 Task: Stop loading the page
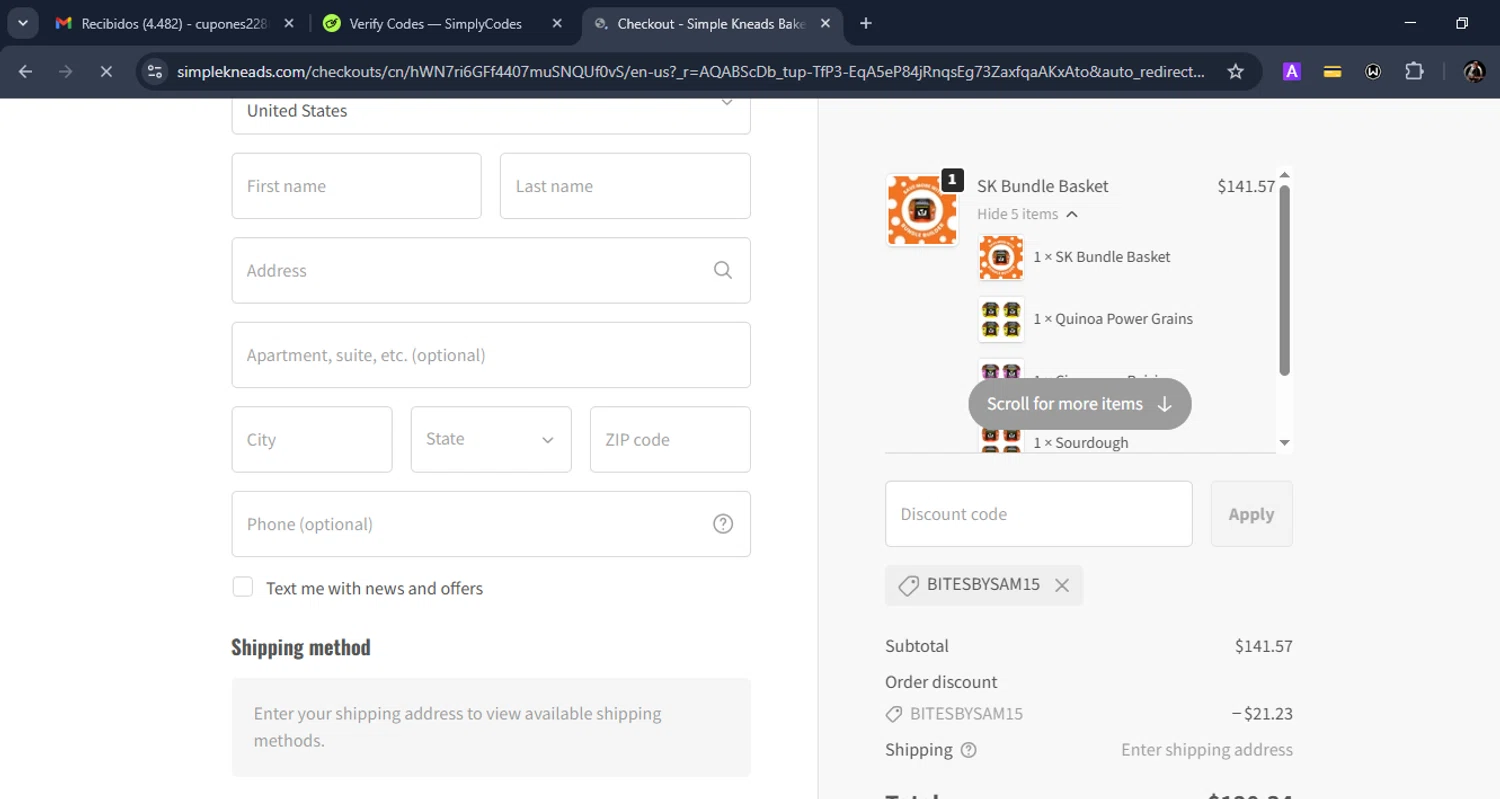tap(106, 71)
